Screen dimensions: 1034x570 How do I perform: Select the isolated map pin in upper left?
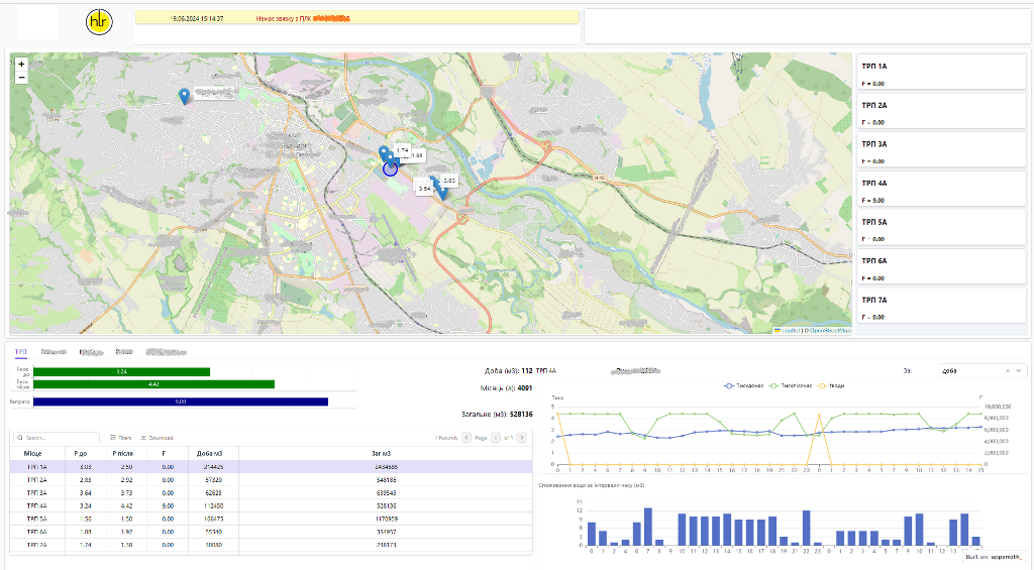(184, 96)
